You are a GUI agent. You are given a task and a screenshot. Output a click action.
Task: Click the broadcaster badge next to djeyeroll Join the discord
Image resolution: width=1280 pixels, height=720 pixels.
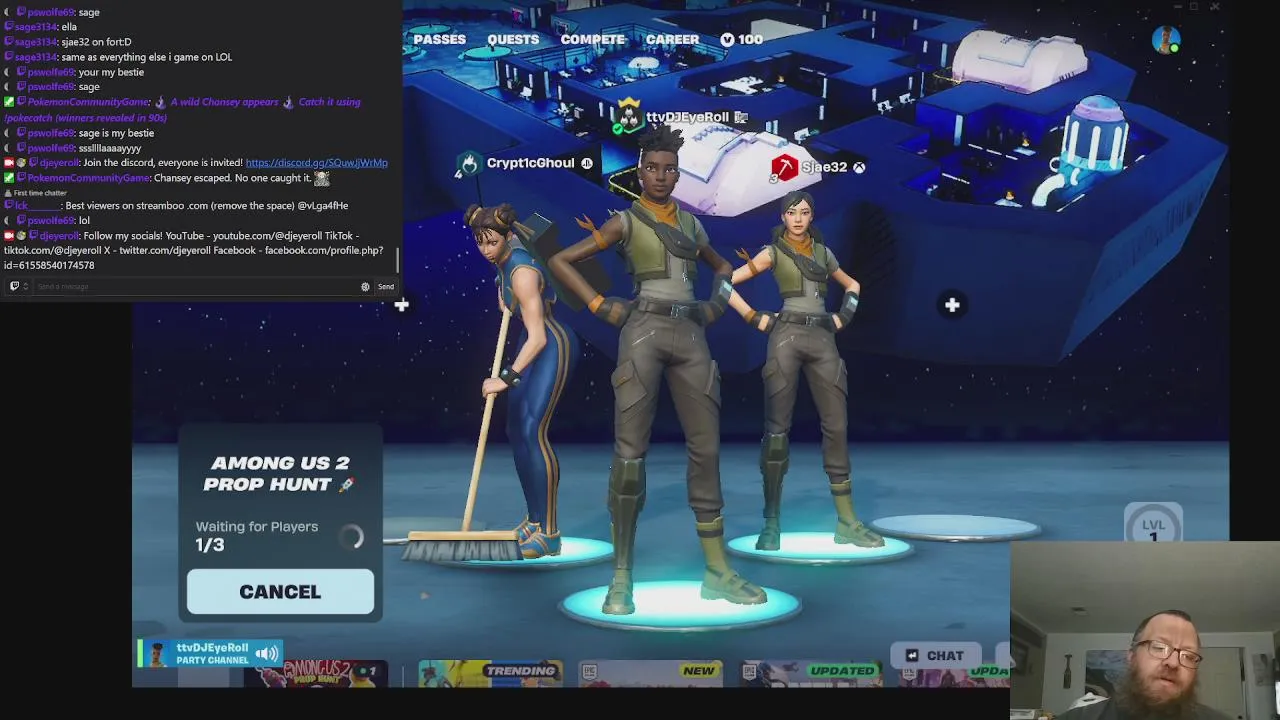(x=10, y=163)
